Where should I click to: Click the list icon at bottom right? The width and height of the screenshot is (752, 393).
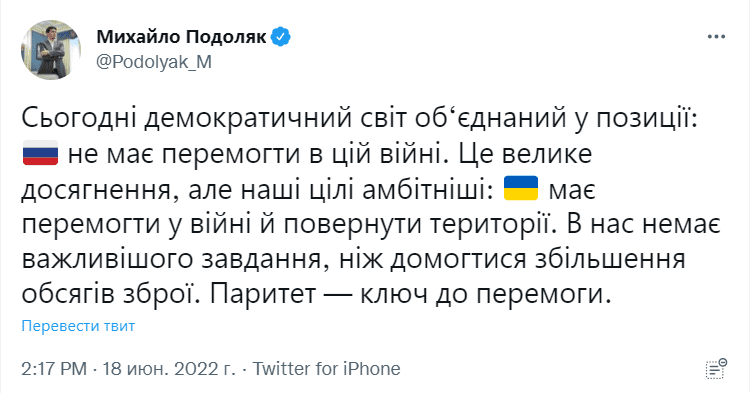716,369
